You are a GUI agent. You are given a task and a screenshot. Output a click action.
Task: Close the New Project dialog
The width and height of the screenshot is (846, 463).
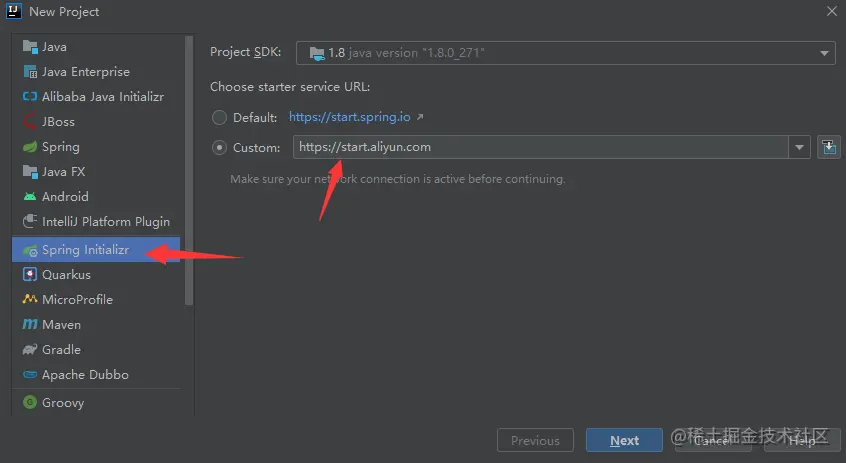click(x=831, y=11)
